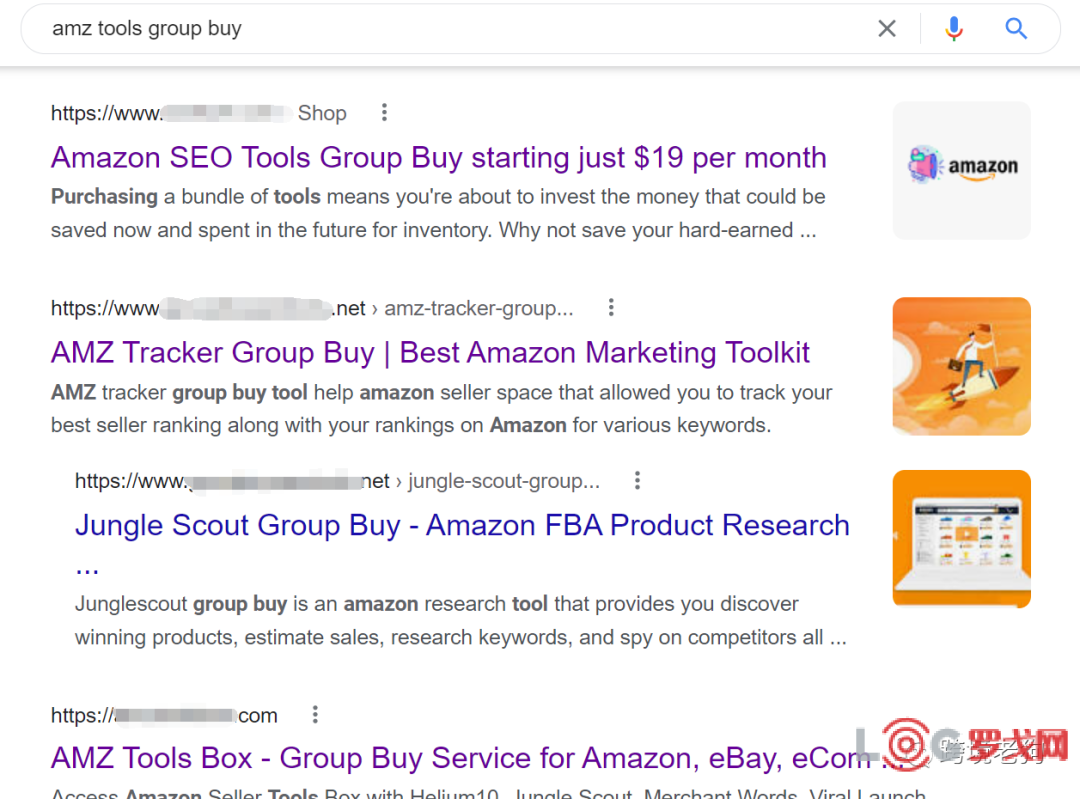Click the fourth result's .com URL
The height and width of the screenshot is (799, 1080).
(164, 715)
